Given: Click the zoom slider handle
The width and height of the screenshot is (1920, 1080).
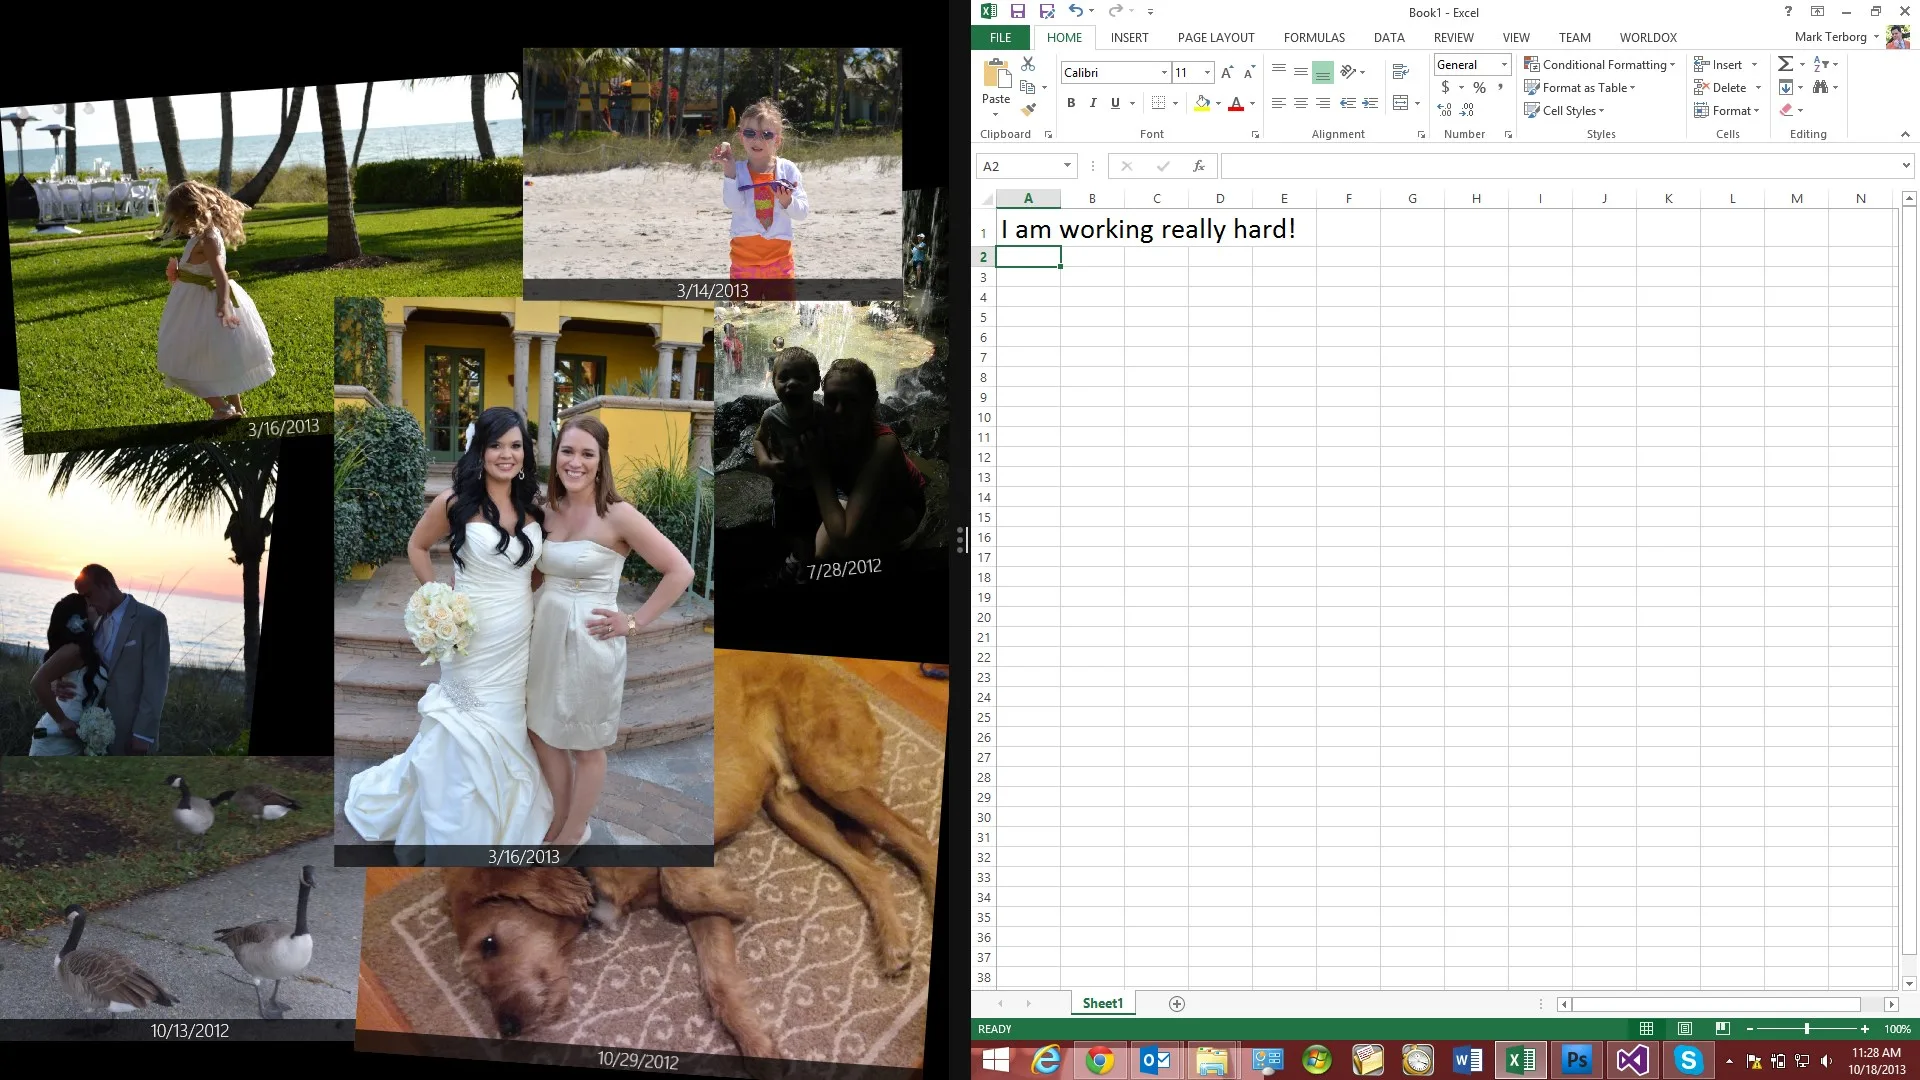Looking at the screenshot, I should (x=1807, y=1029).
